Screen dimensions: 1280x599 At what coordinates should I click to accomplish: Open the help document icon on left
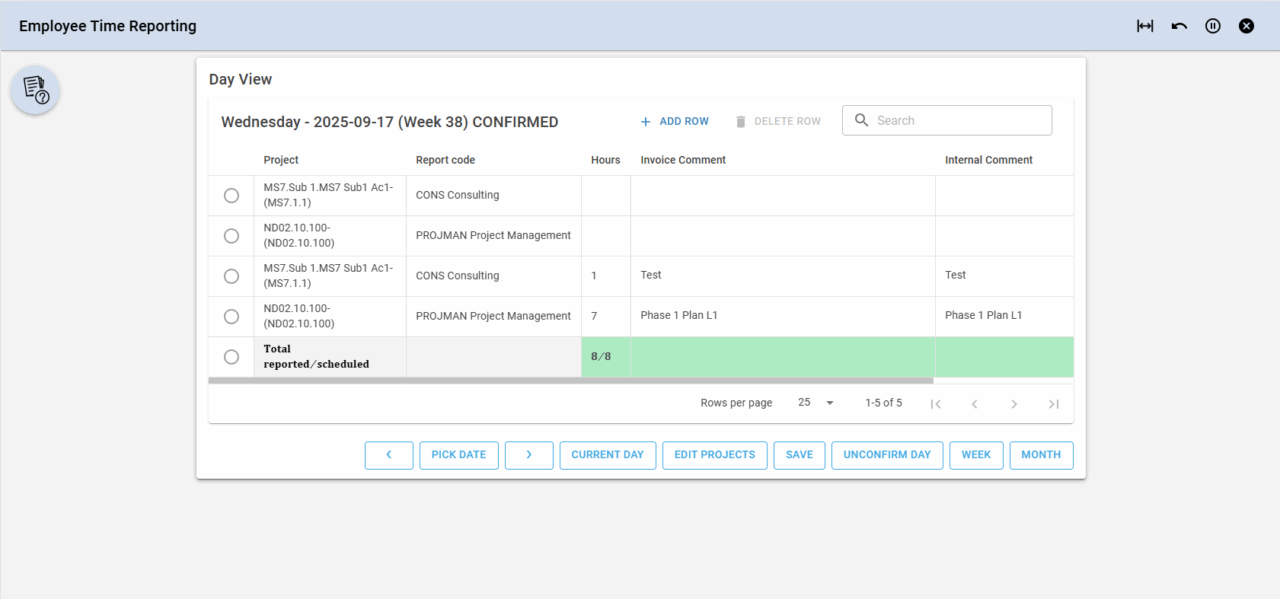(x=36, y=90)
